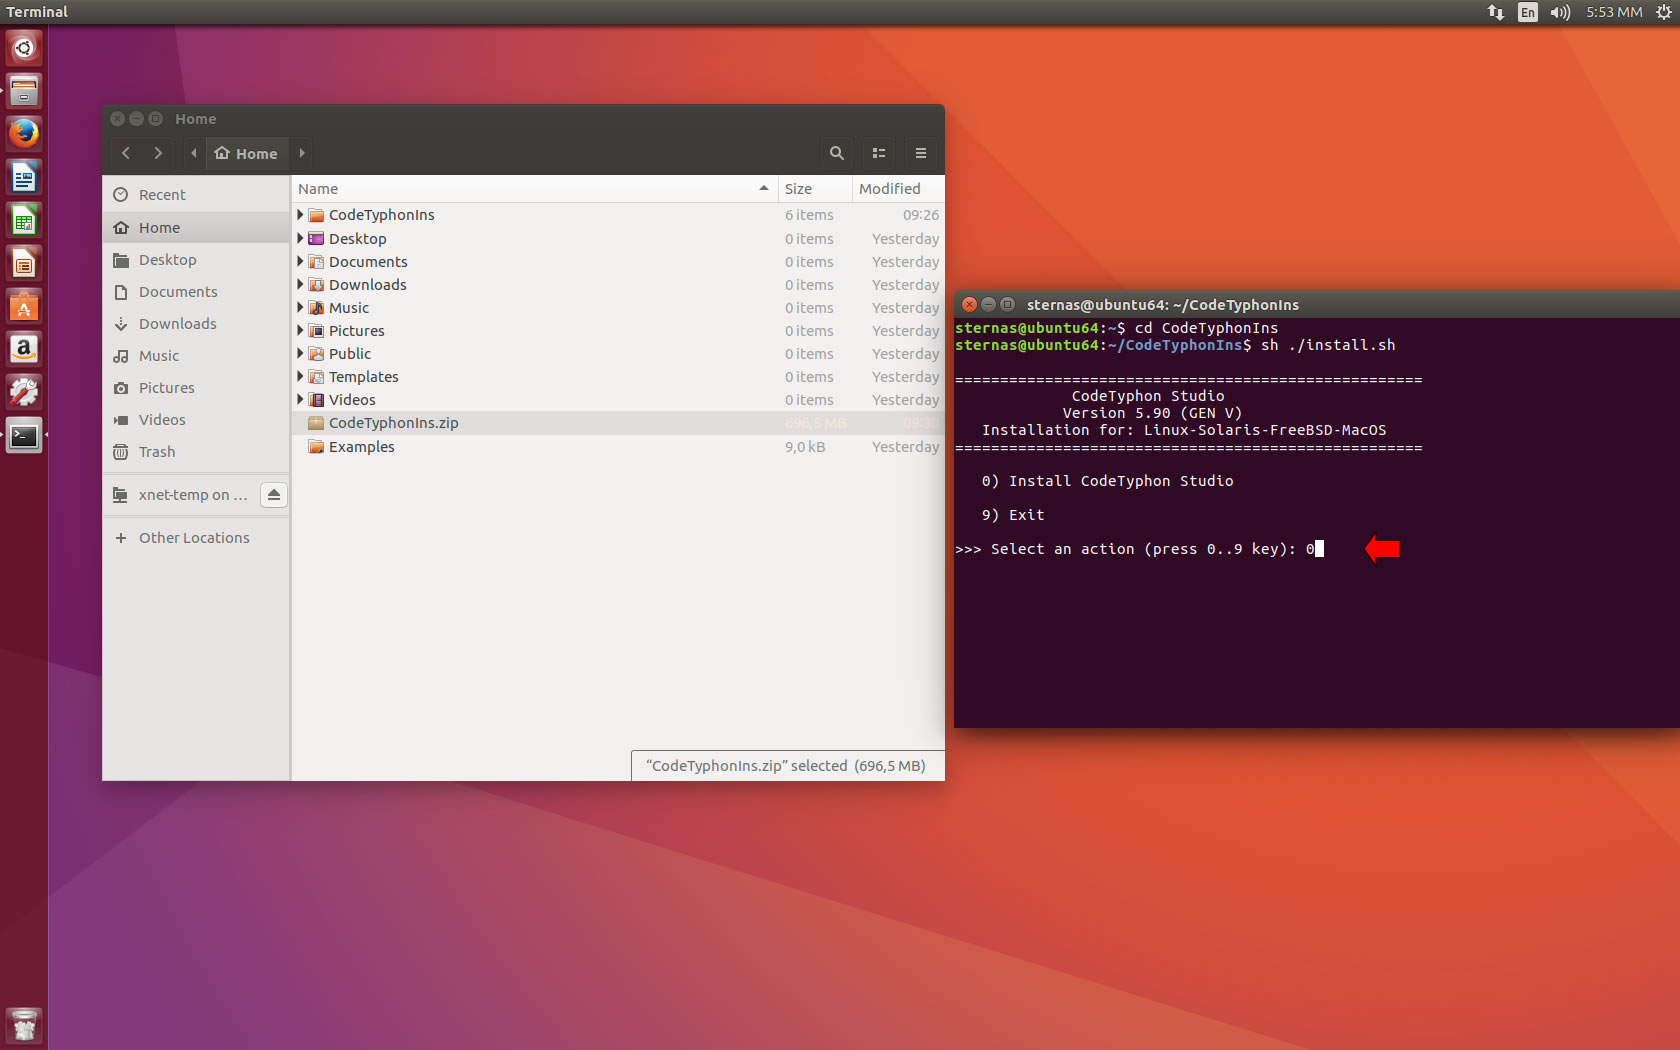Expand the Templates folder row

(300, 376)
